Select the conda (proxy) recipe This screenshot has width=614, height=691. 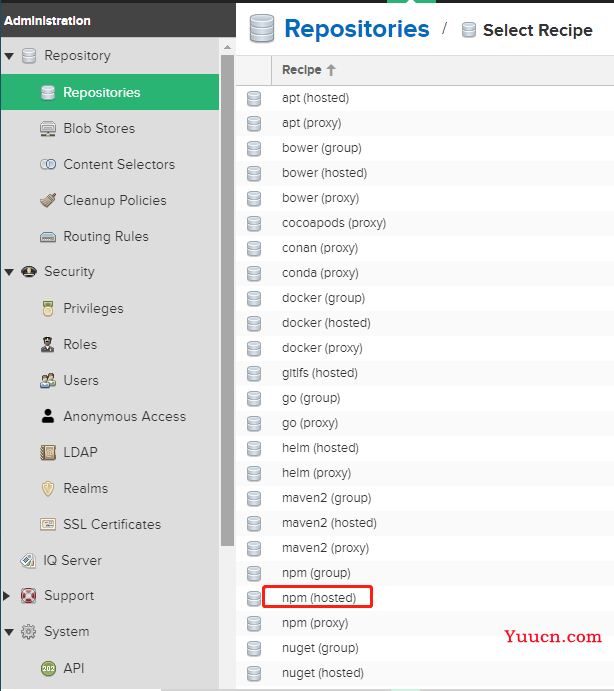(320, 273)
